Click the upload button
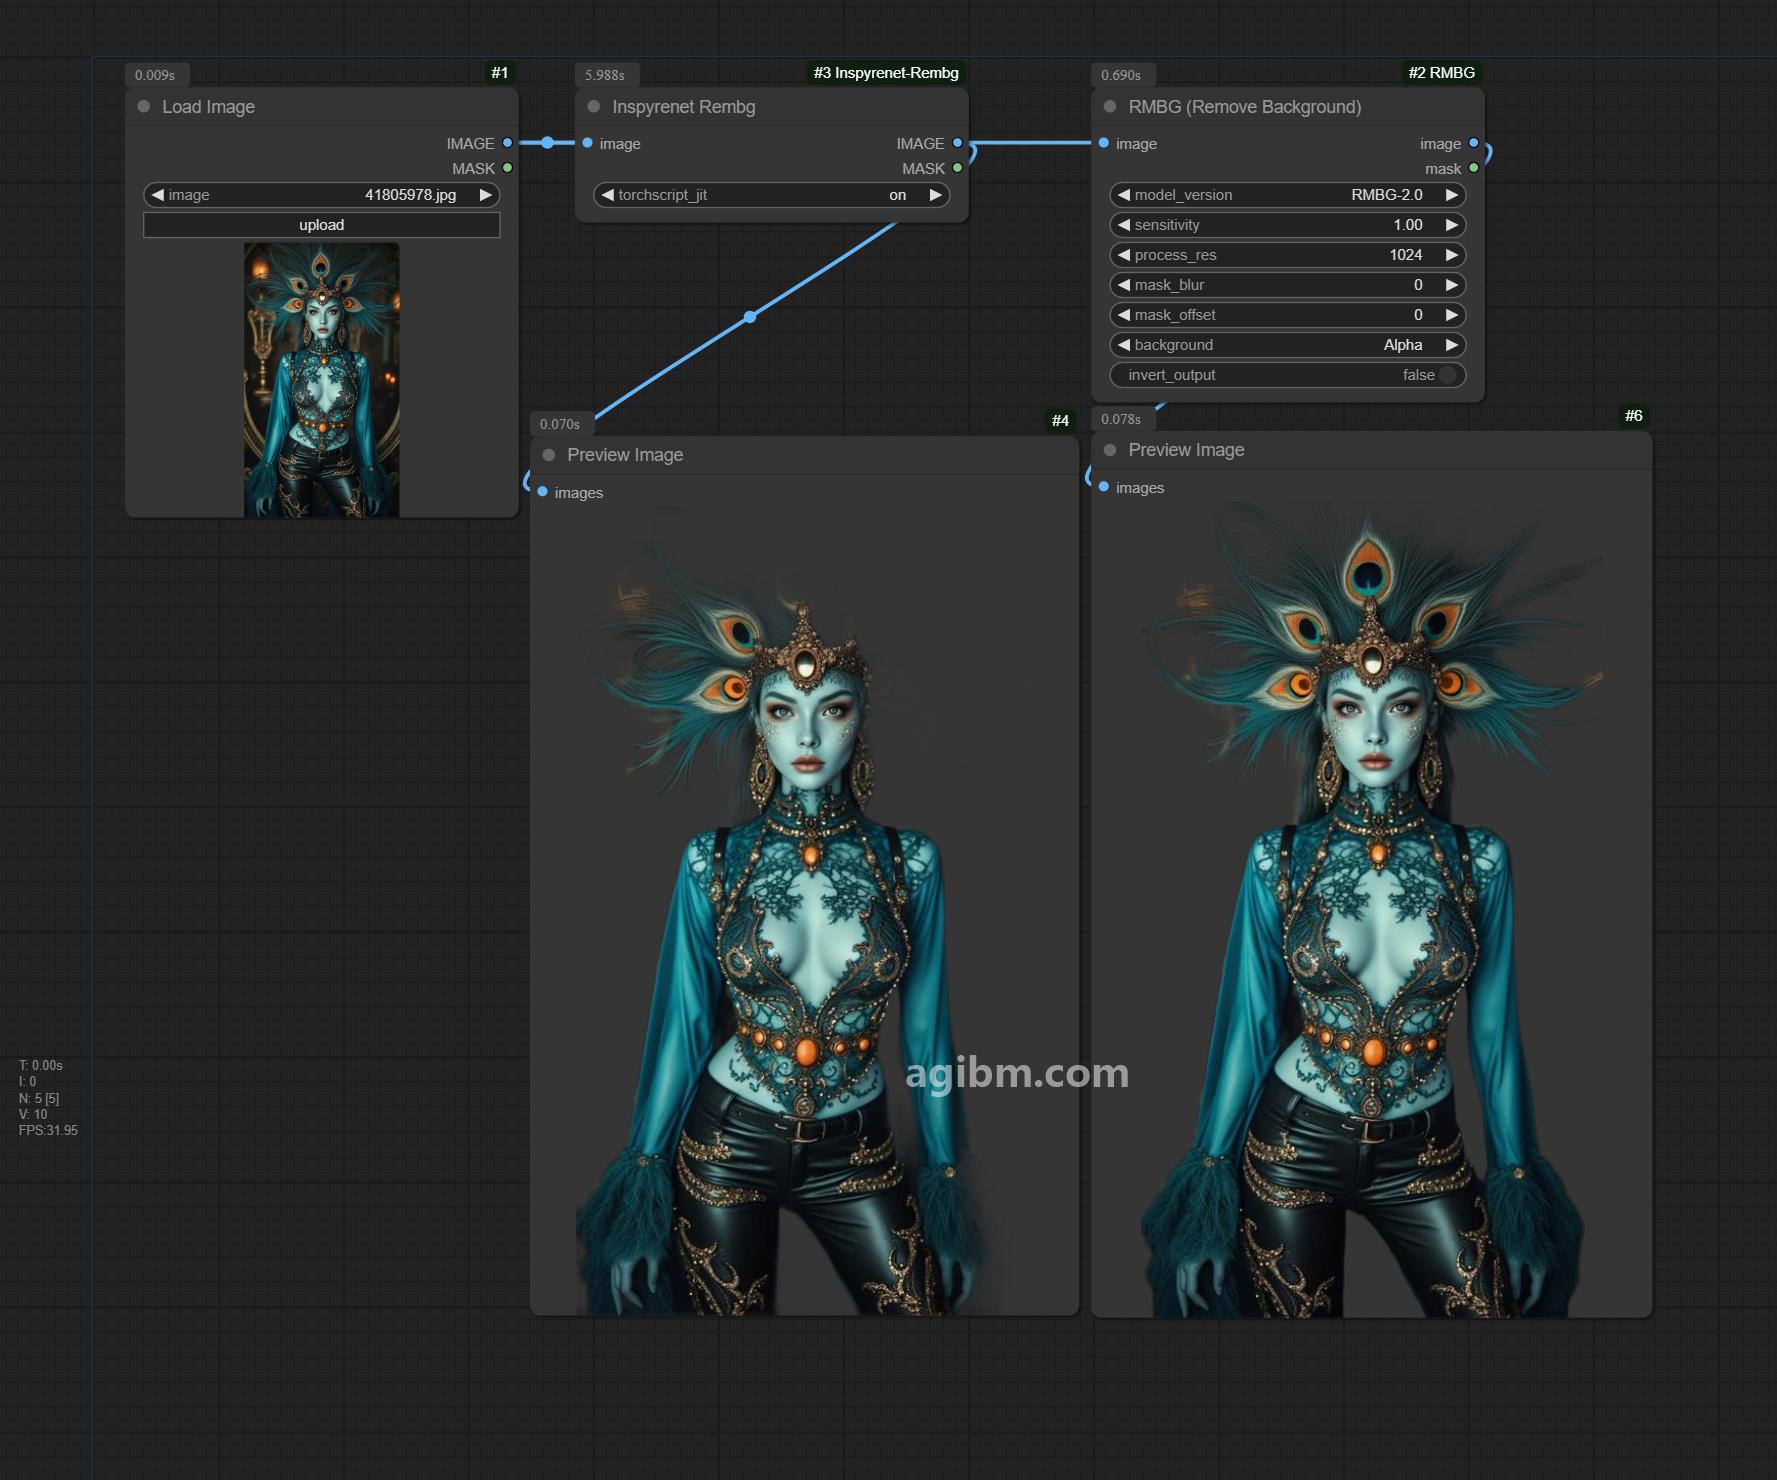The height and width of the screenshot is (1480, 1777). [x=321, y=225]
